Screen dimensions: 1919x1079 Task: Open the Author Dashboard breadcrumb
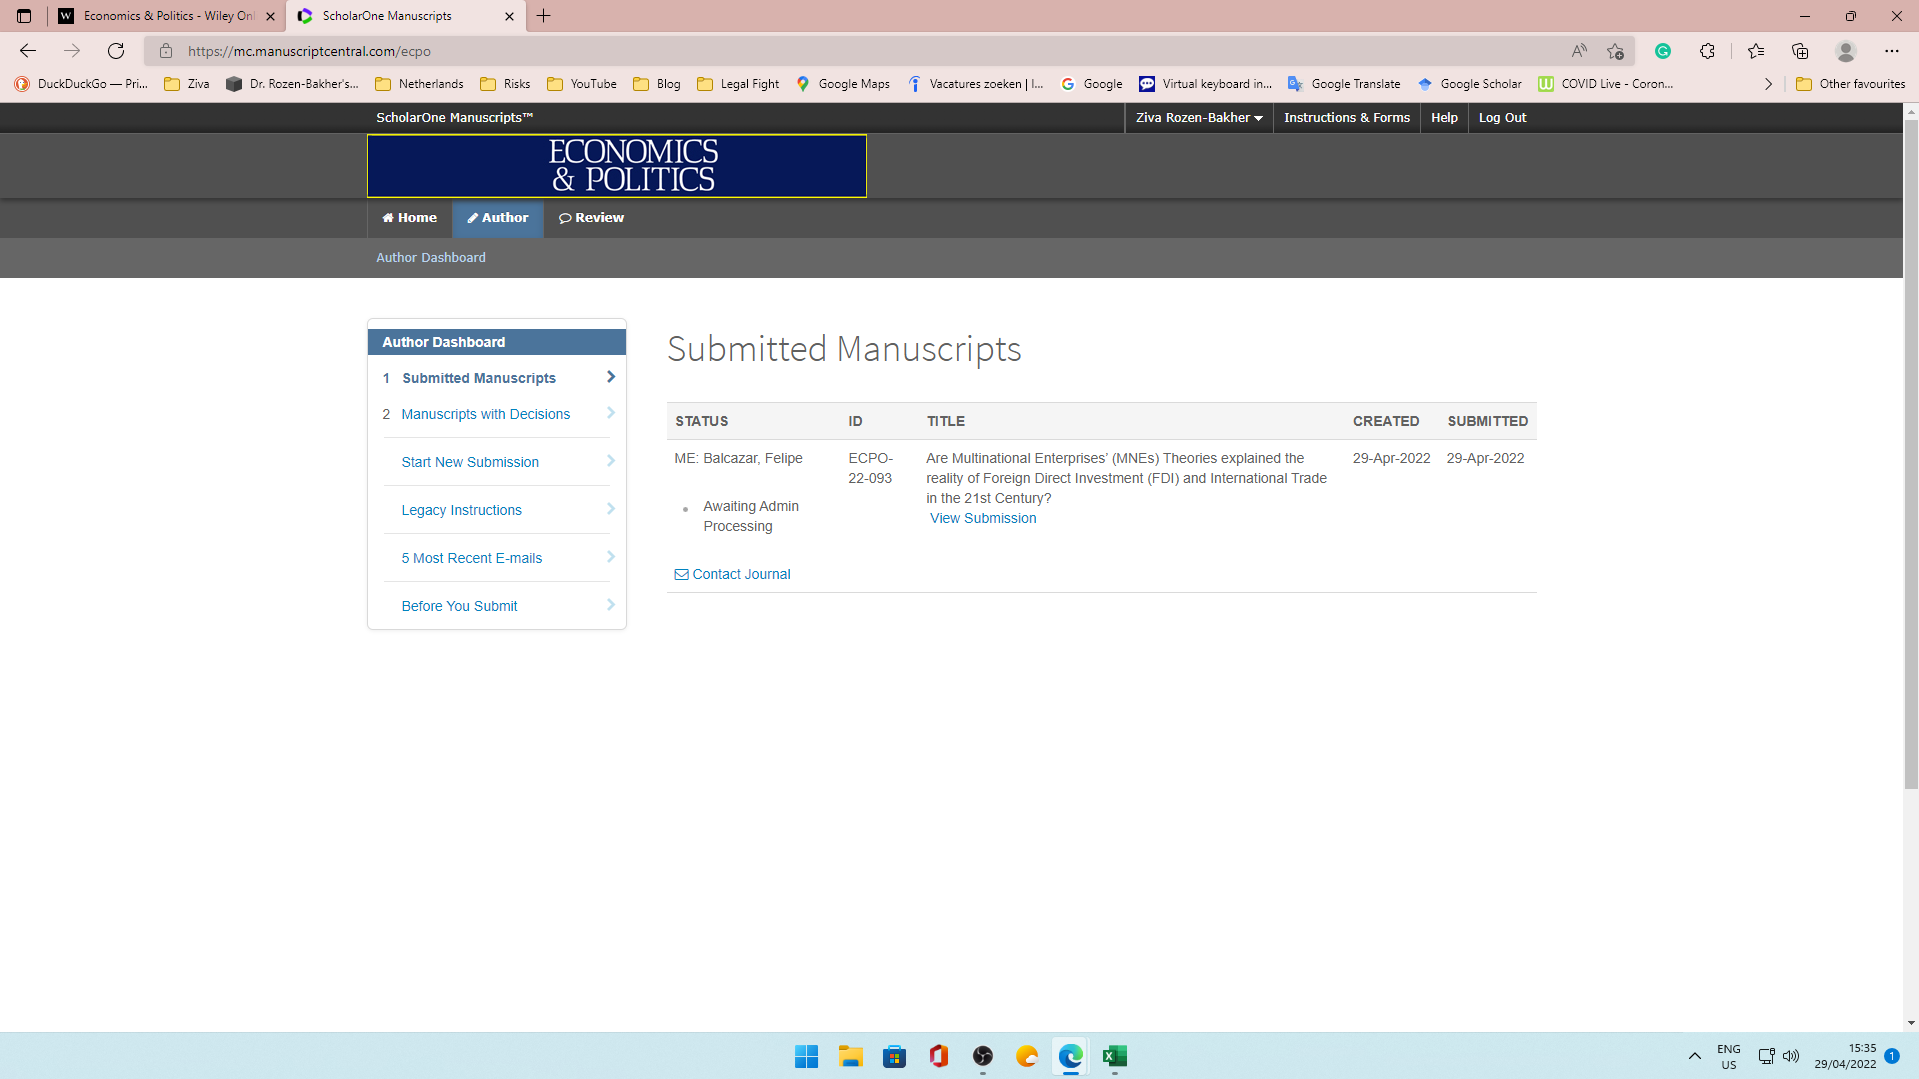point(431,258)
